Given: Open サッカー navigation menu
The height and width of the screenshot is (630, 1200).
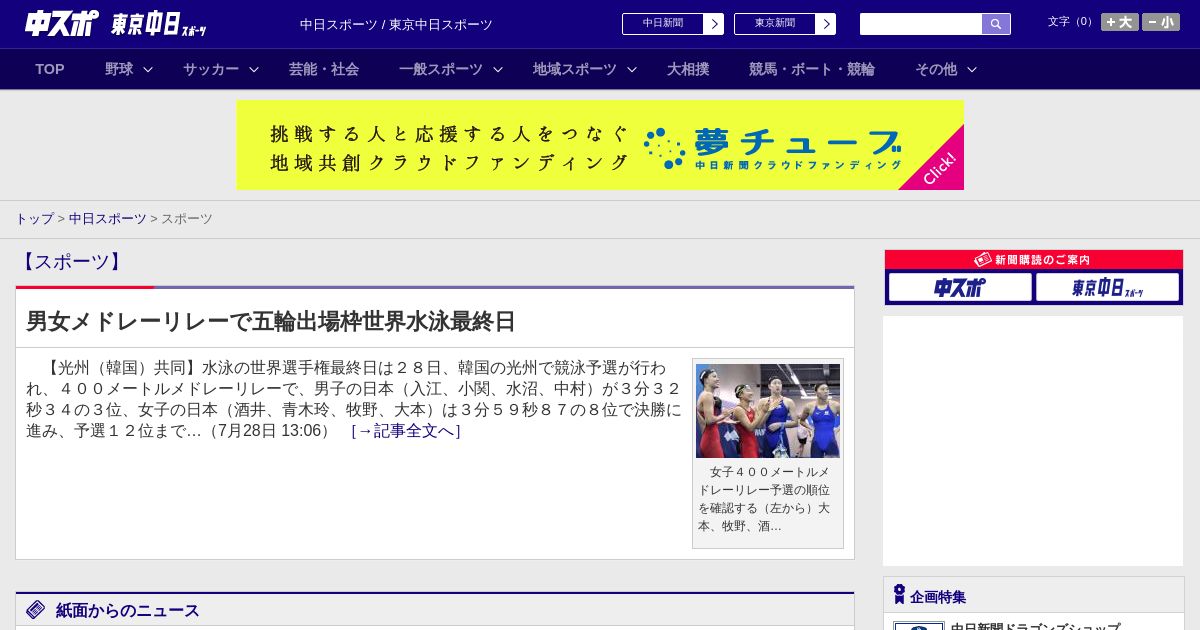Looking at the screenshot, I should [211, 69].
